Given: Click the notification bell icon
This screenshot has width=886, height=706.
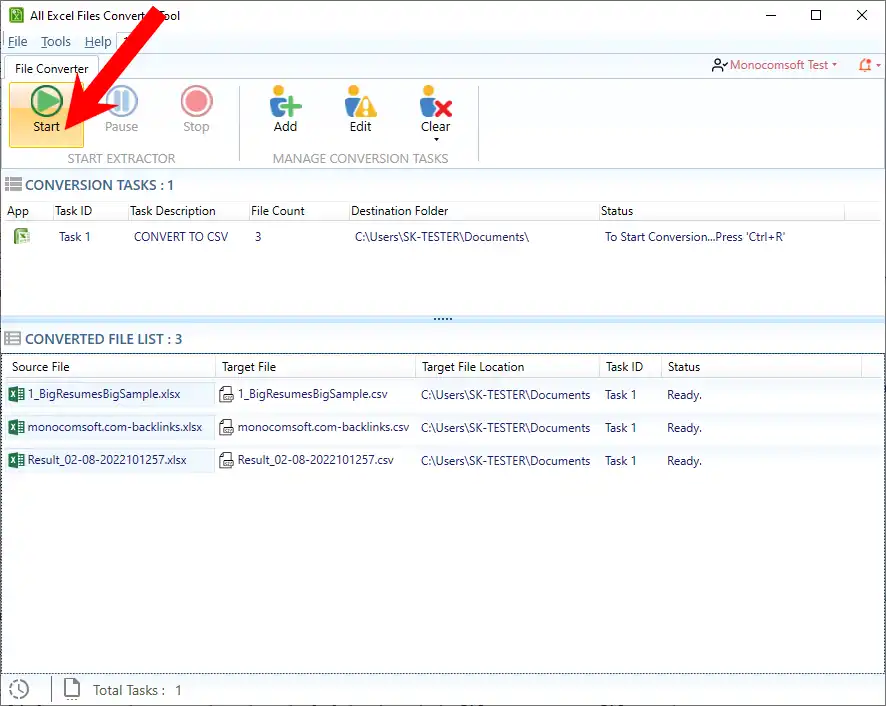Looking at the screenshot, I should pyautogui.click(x=865, y=65).
